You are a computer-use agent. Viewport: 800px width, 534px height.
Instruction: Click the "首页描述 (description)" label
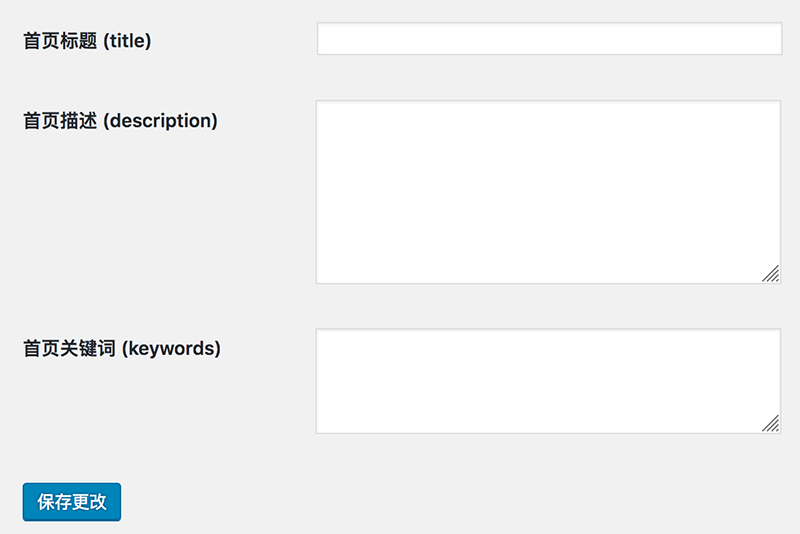point(120,121)
